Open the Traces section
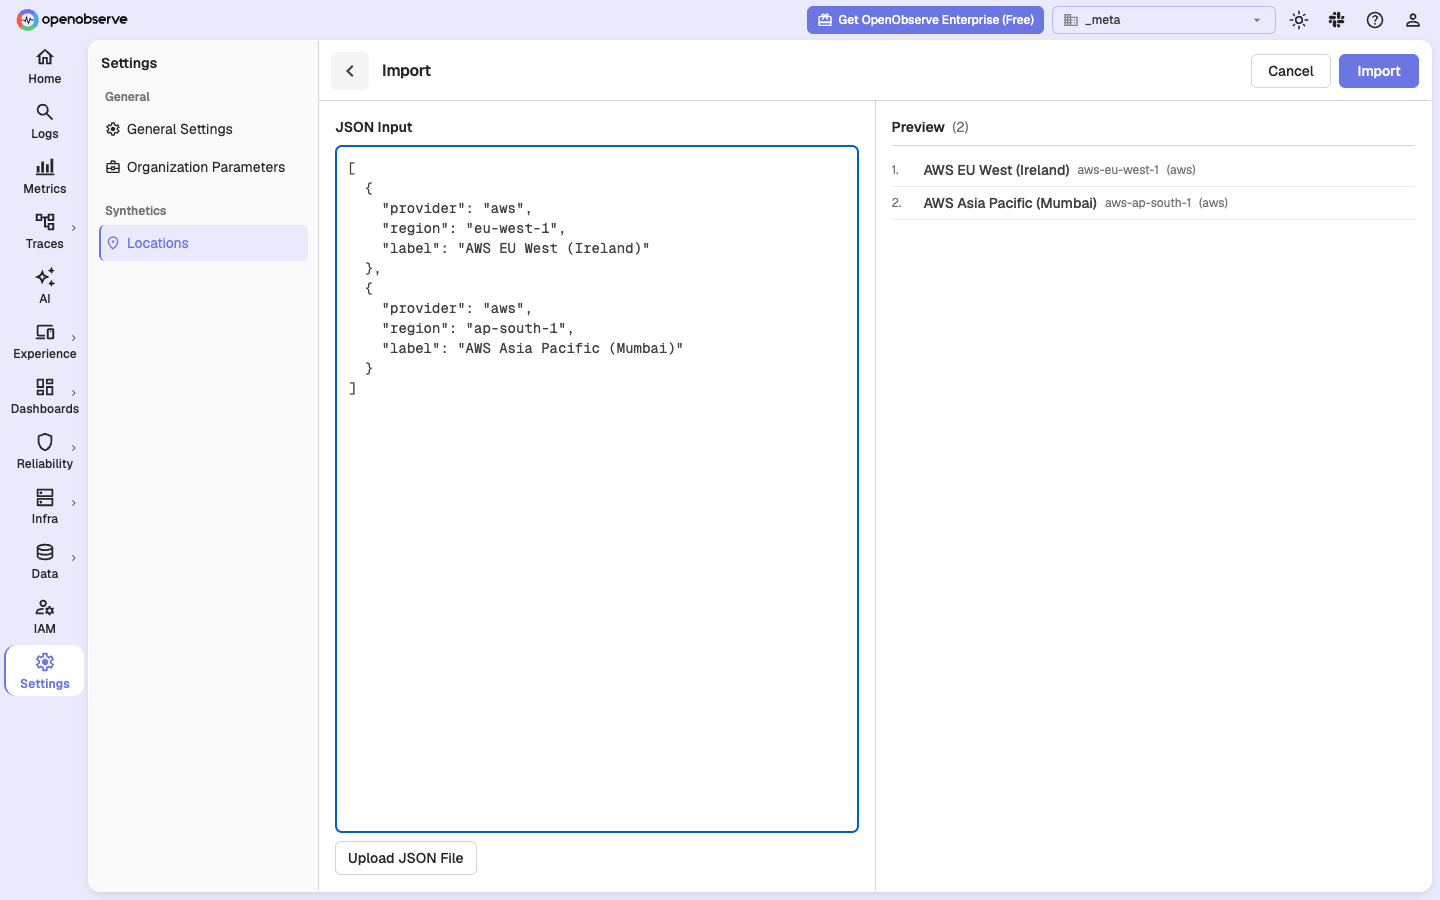 coord(45,232)
